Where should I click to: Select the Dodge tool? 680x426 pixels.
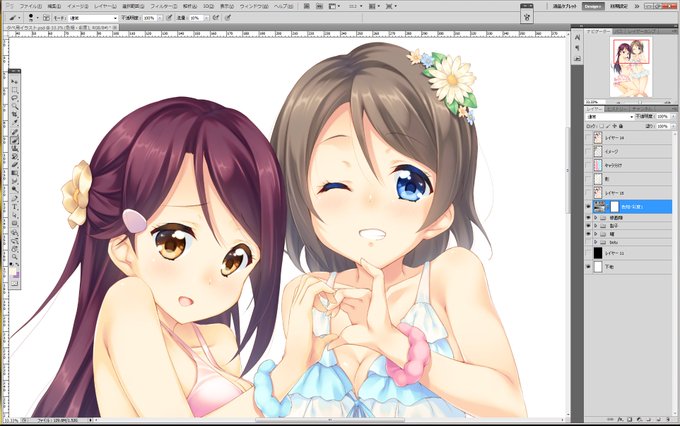click(14, 190)
